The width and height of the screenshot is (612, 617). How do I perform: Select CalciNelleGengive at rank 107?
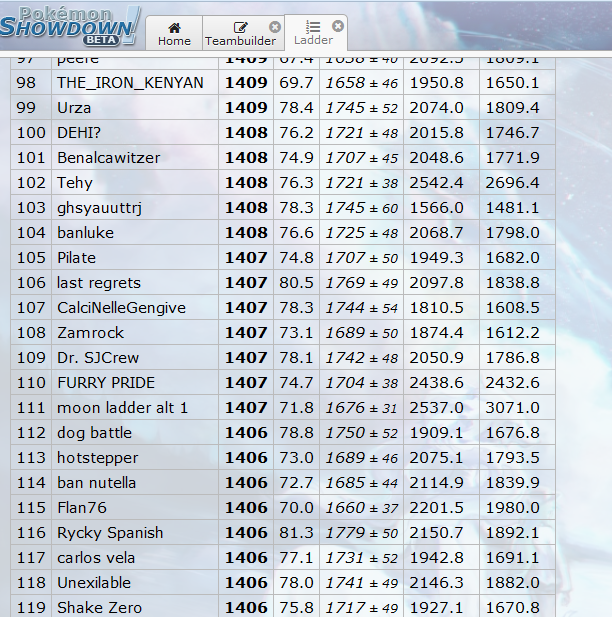pyautogui.click(x=121, y=308)
